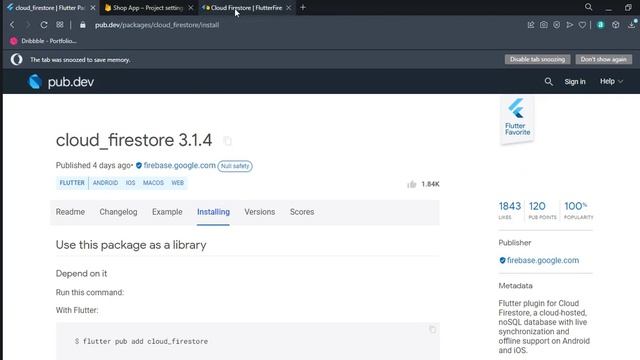Viewport: 640px width, 360px height.
Task: Click the IOS platform tag
Action: [130, 183]
